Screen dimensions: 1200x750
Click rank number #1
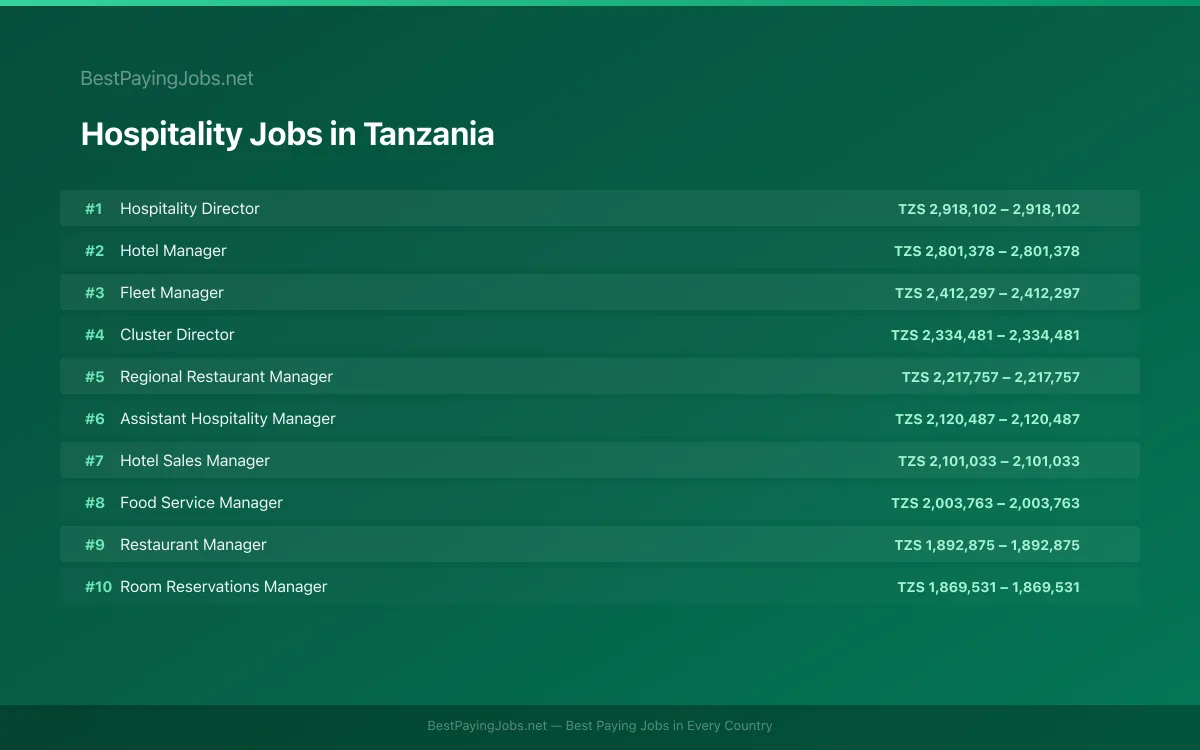[x=94, y=209]
